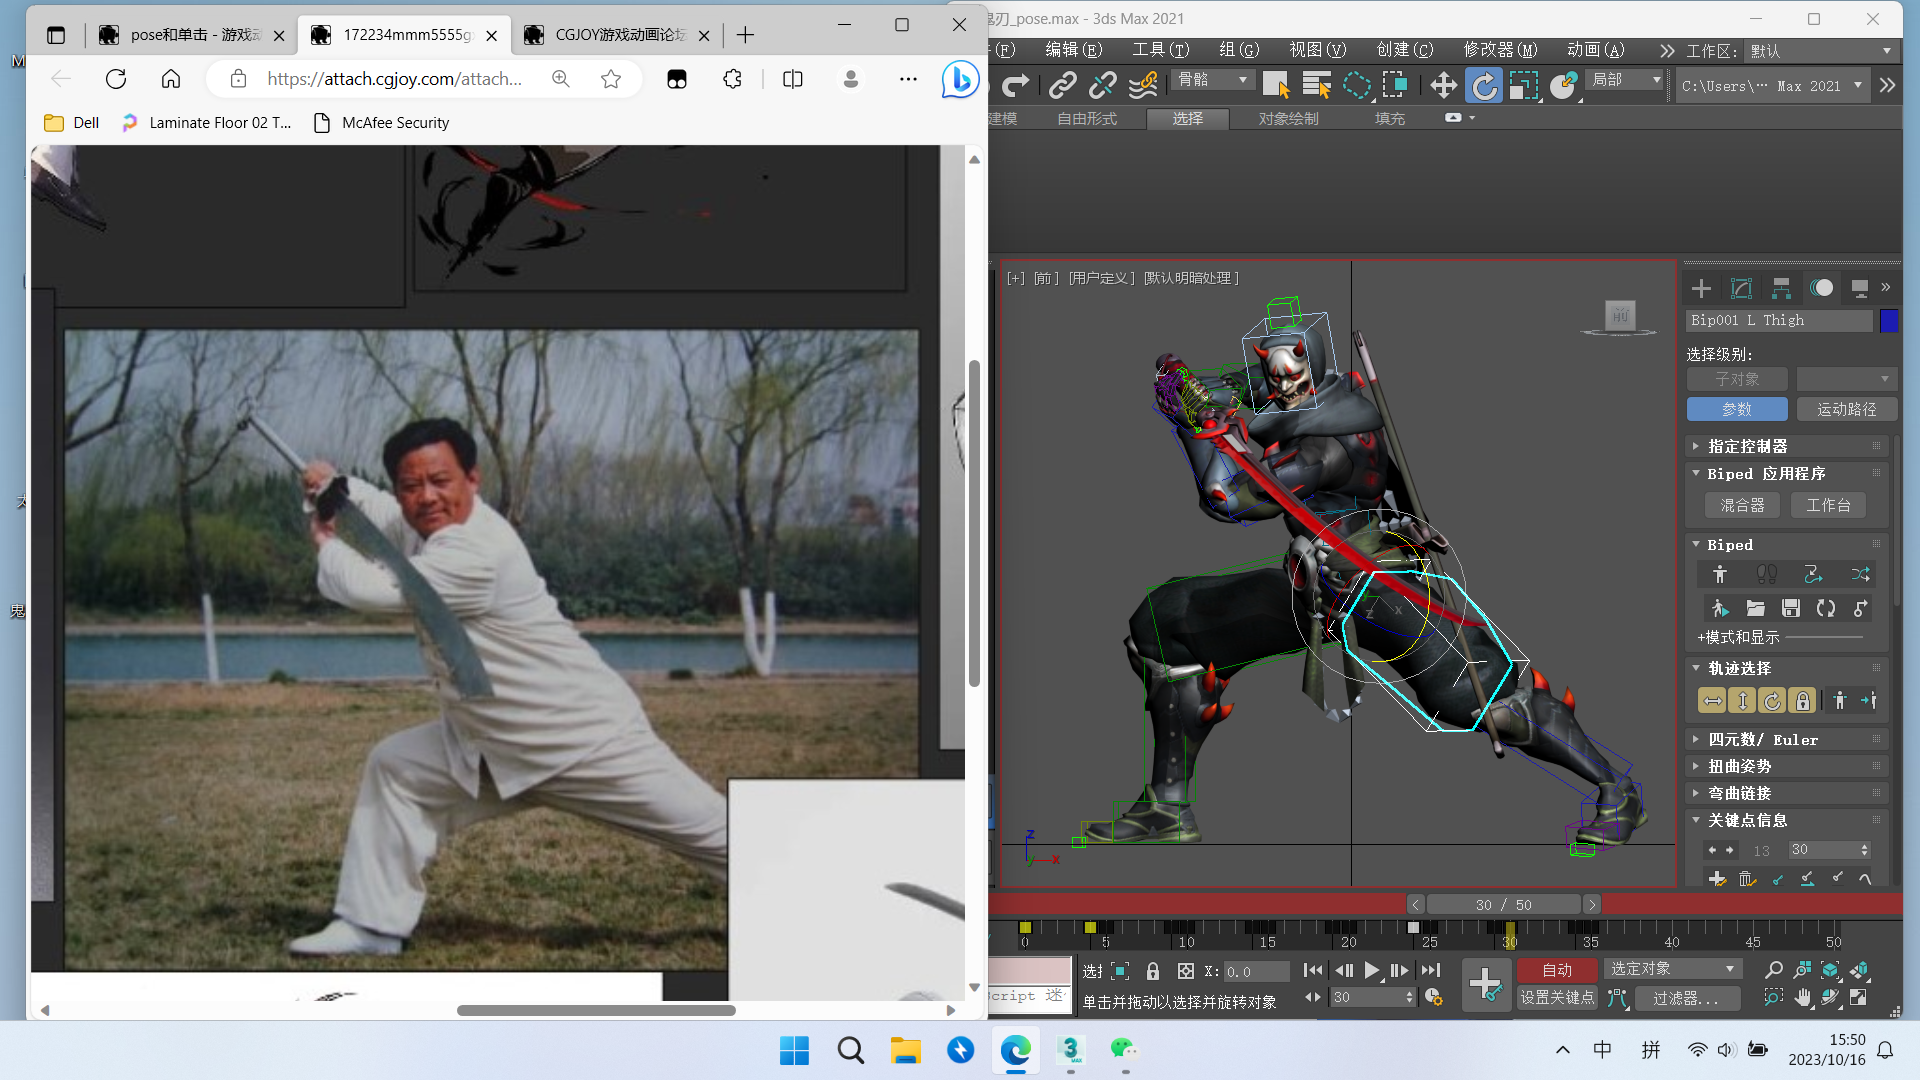Select the Unlink Selection tool
Screen dimensions: 1920x1080
click(1103, 86)
